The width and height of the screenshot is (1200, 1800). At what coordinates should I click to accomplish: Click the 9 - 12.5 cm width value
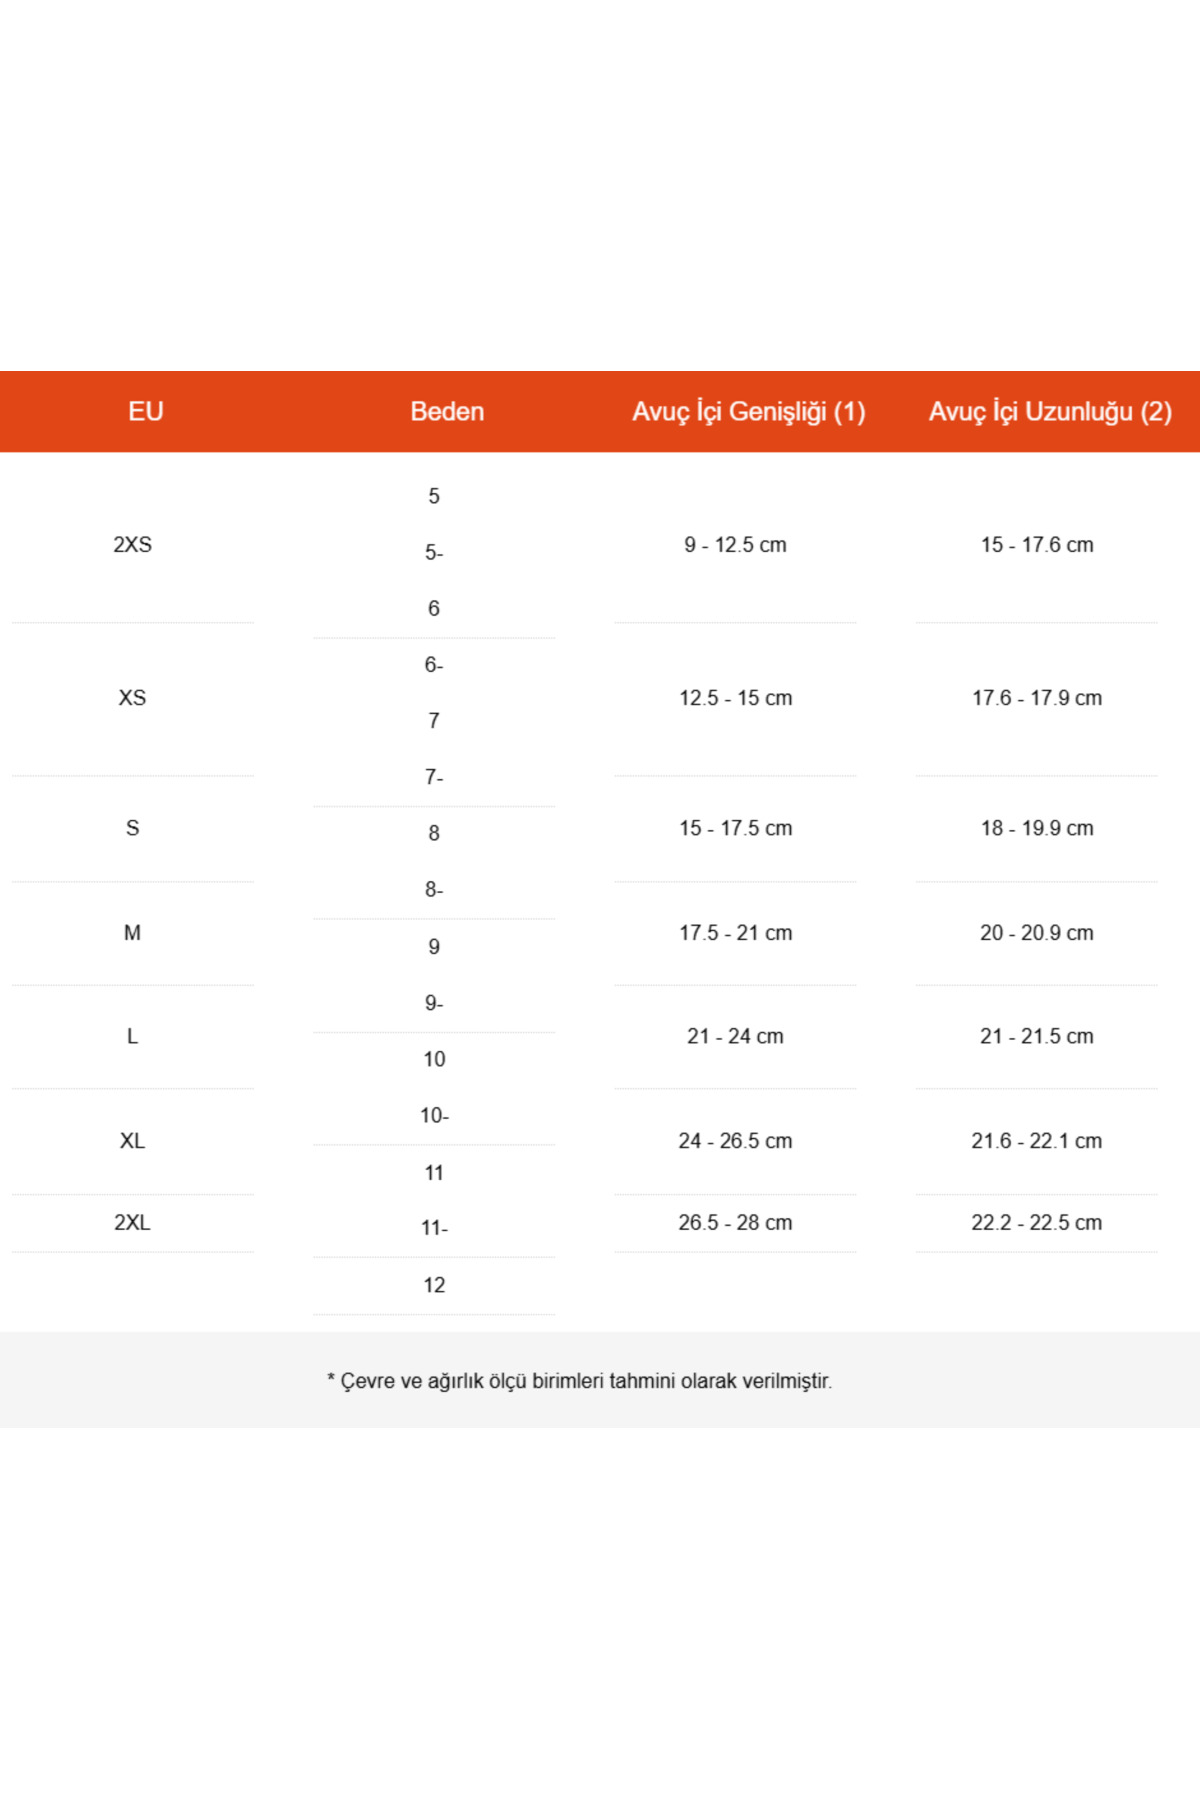735,545
